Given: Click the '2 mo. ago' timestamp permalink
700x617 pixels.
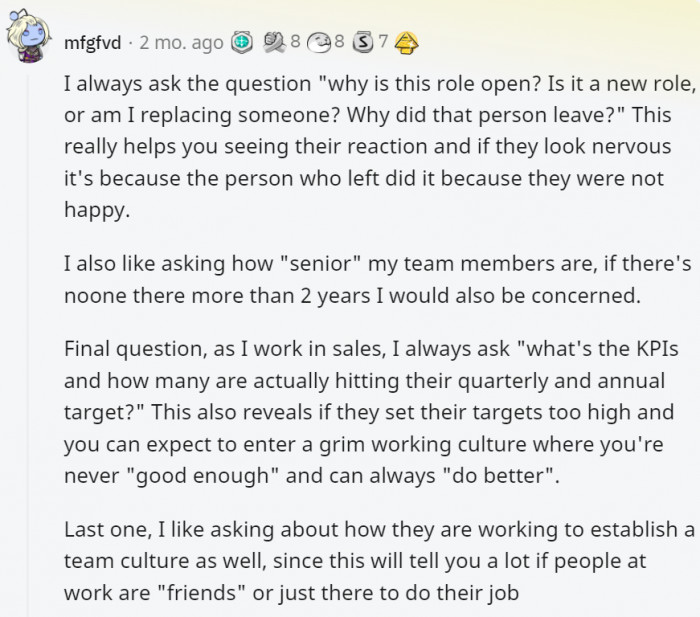Looking at the screenshot, I should 181,43.
